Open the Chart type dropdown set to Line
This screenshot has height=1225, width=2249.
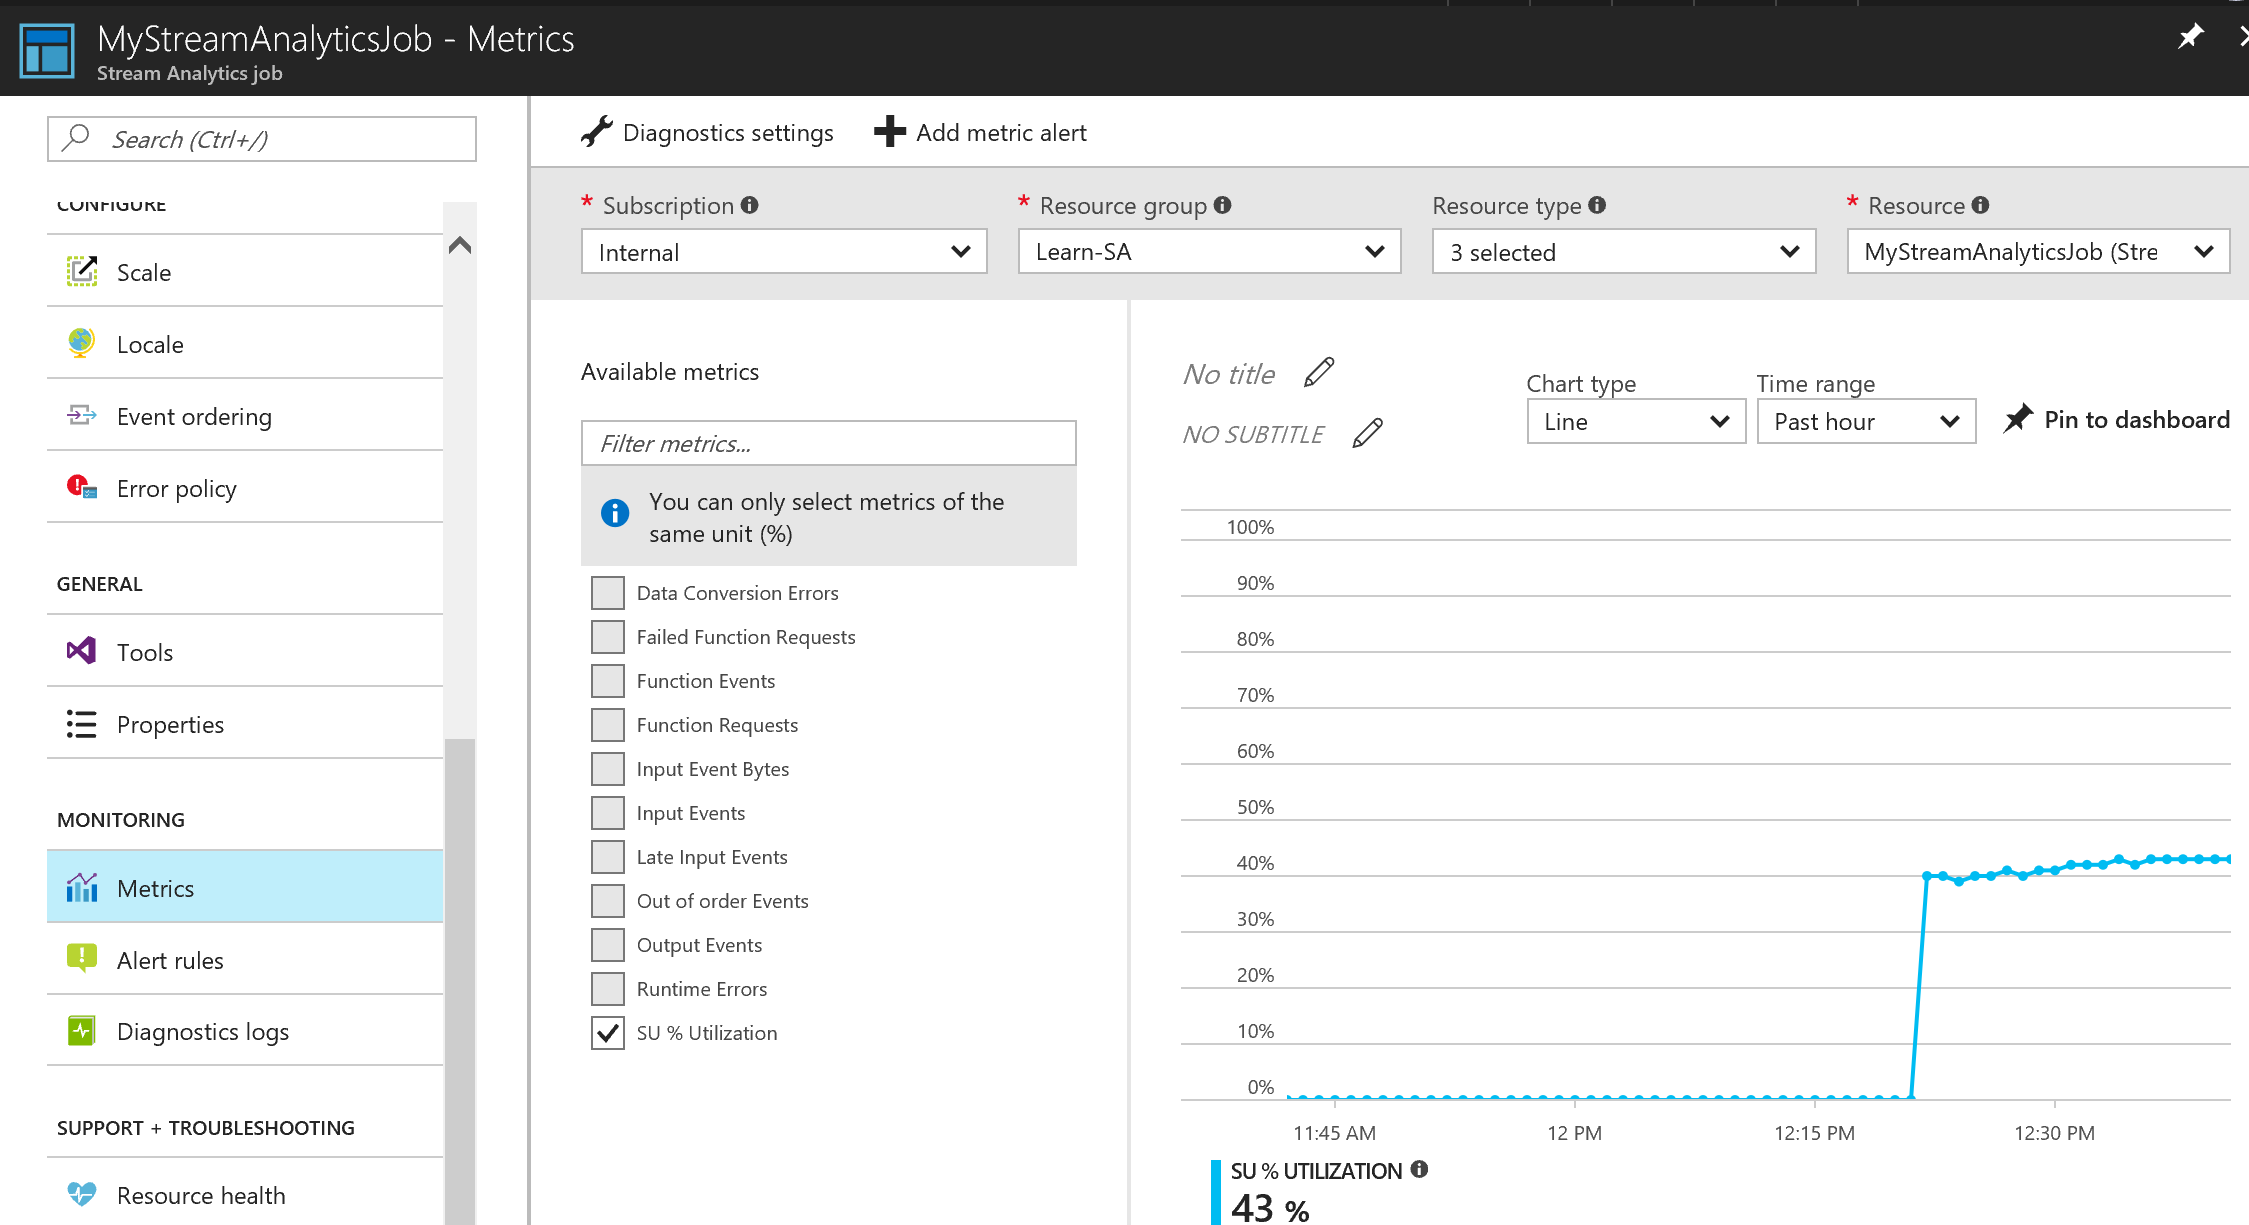click(x=1636, y=421)
